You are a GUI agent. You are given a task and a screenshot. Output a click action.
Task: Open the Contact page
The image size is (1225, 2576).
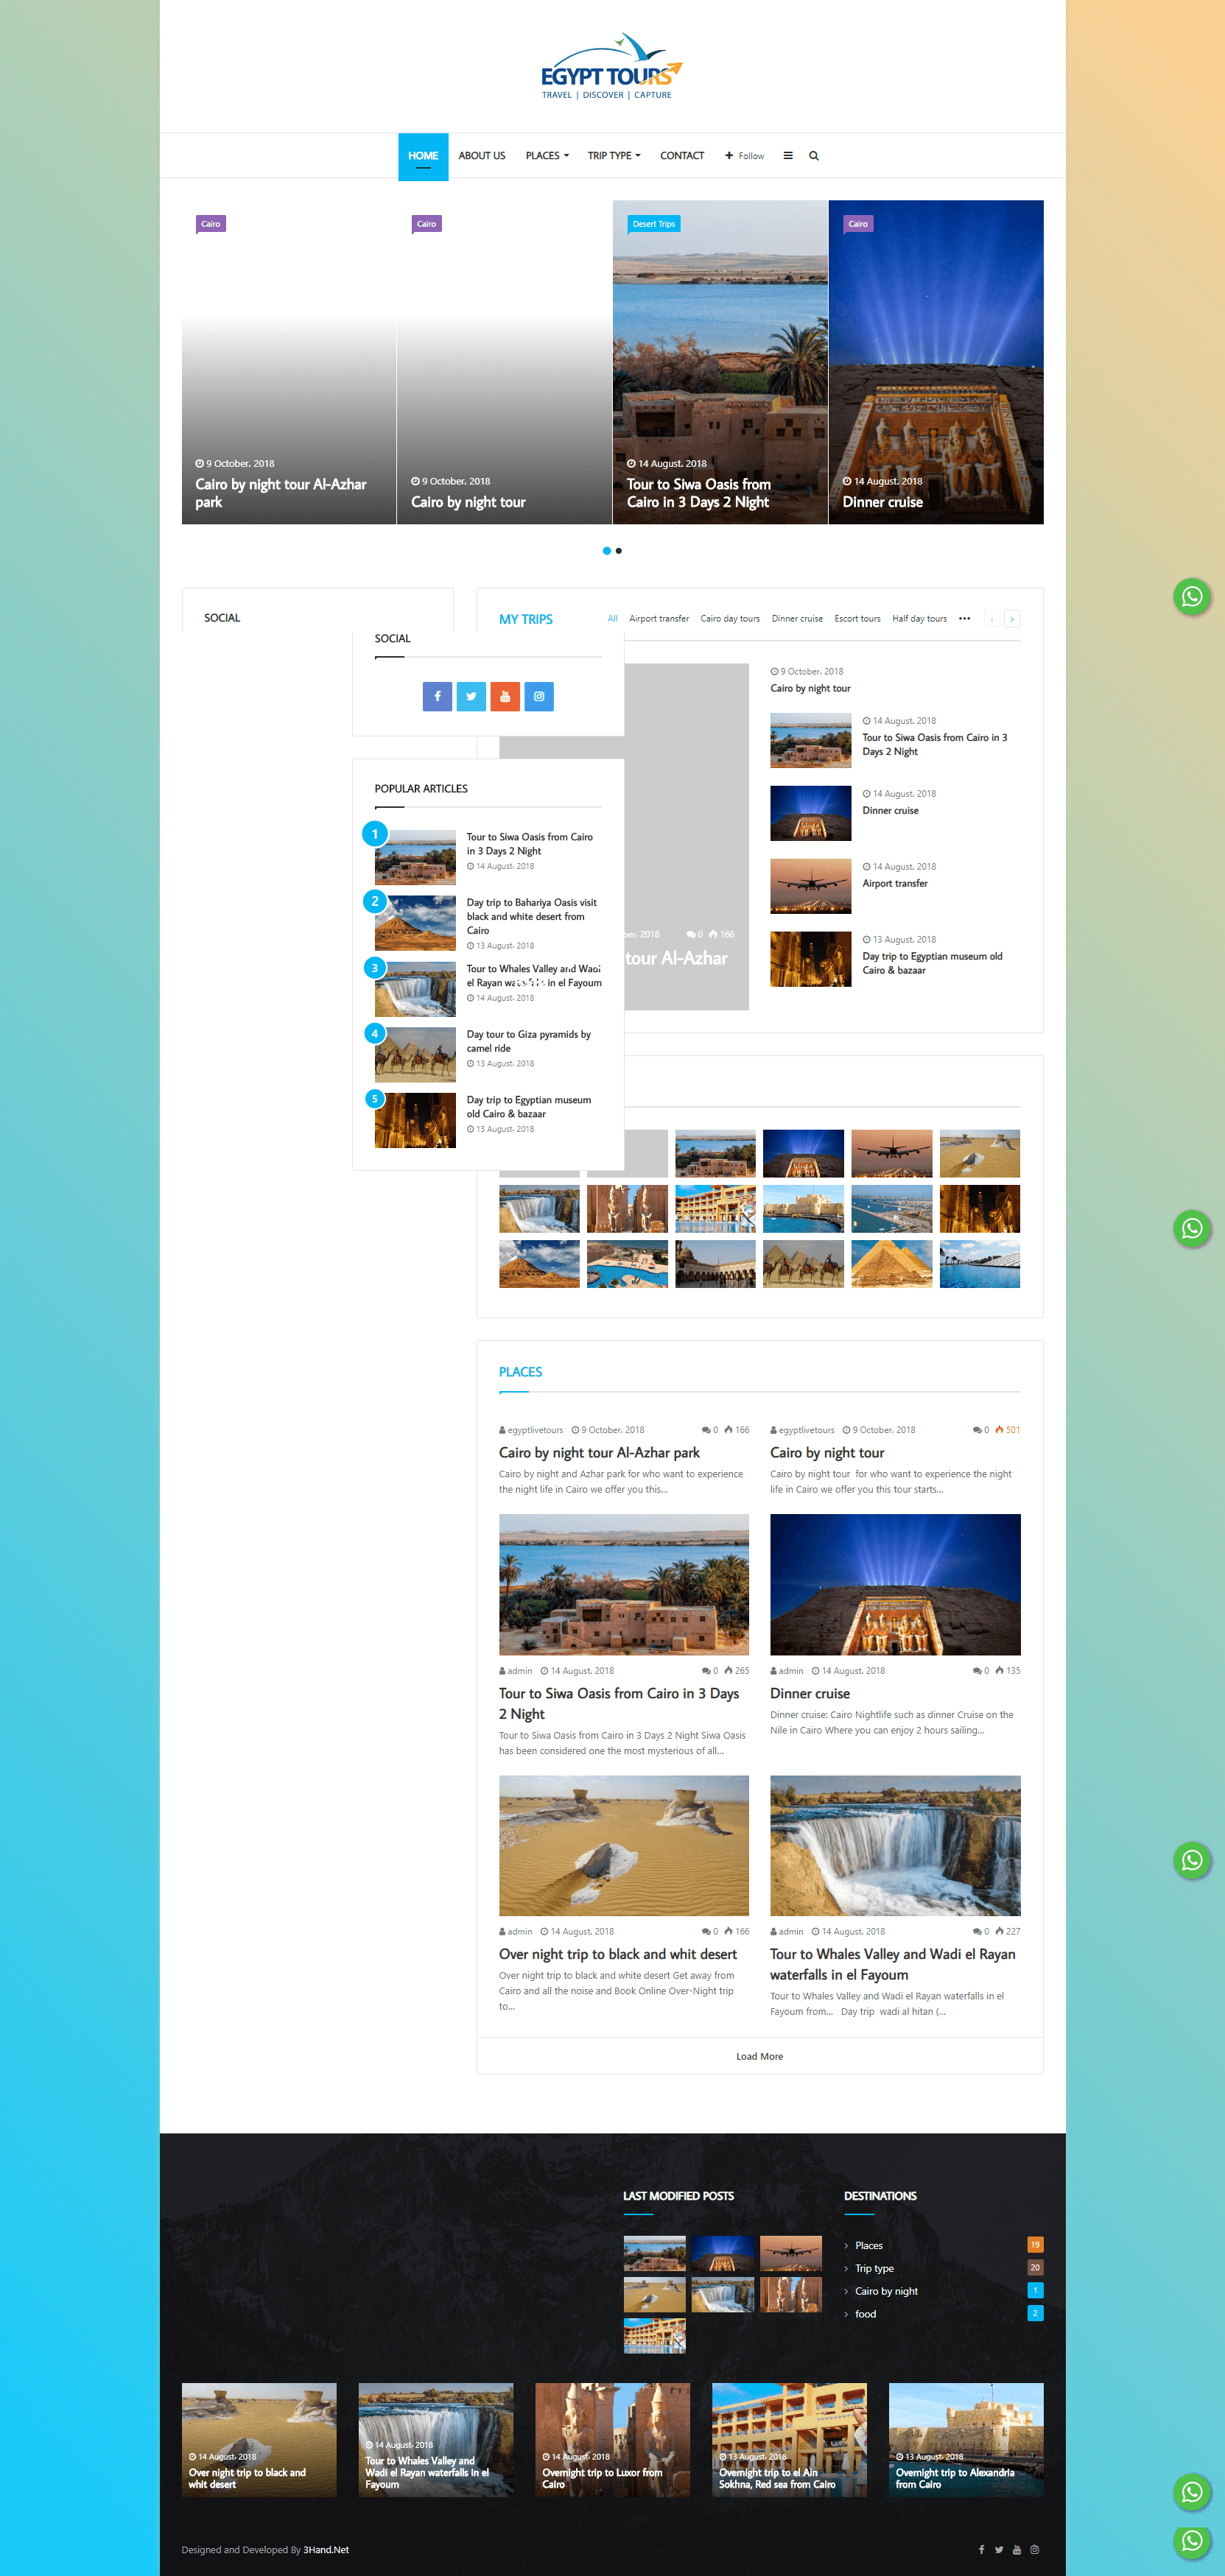coord(682,156)
